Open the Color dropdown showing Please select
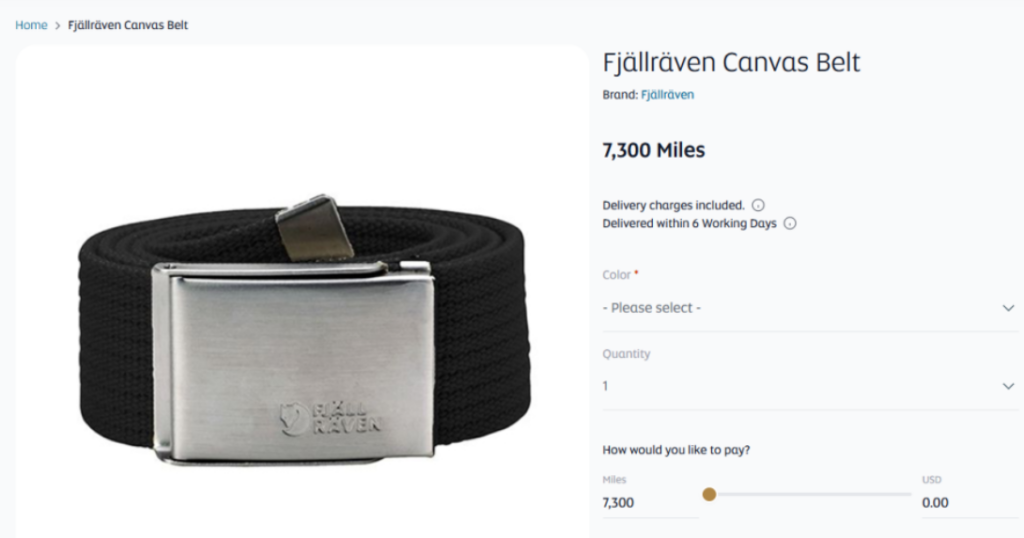Viewport: 1024px width, 538px height. (x=800, y=308)
